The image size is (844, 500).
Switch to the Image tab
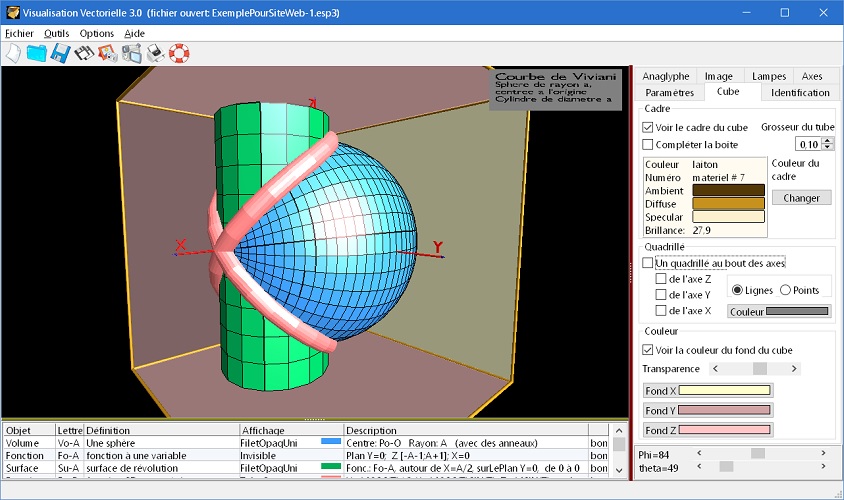(719, 76)
